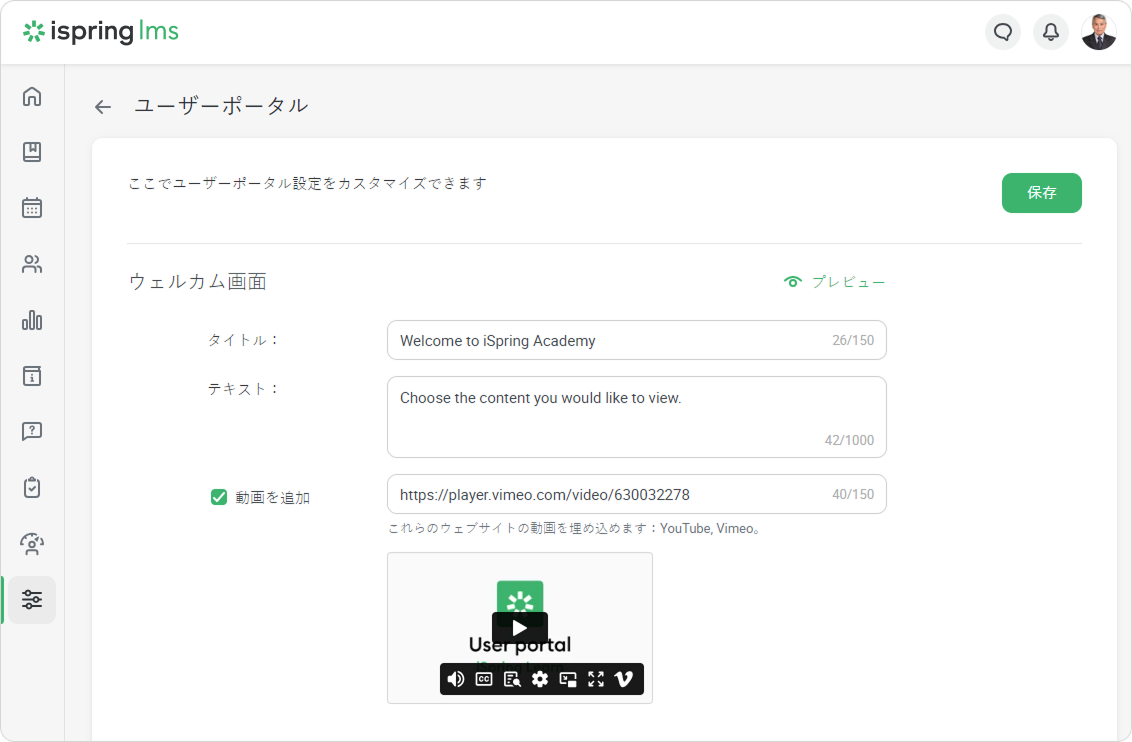Click the テキスト text area

[x=636, y=416]
